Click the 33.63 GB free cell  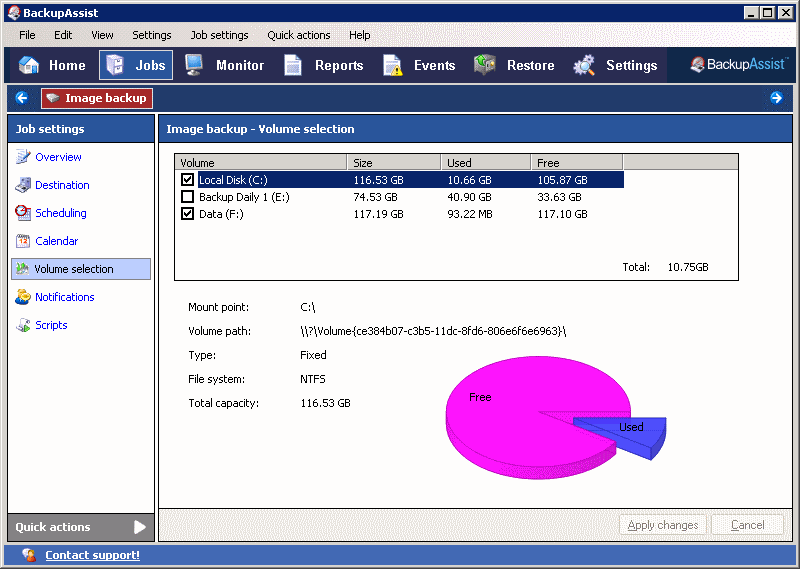559,196
